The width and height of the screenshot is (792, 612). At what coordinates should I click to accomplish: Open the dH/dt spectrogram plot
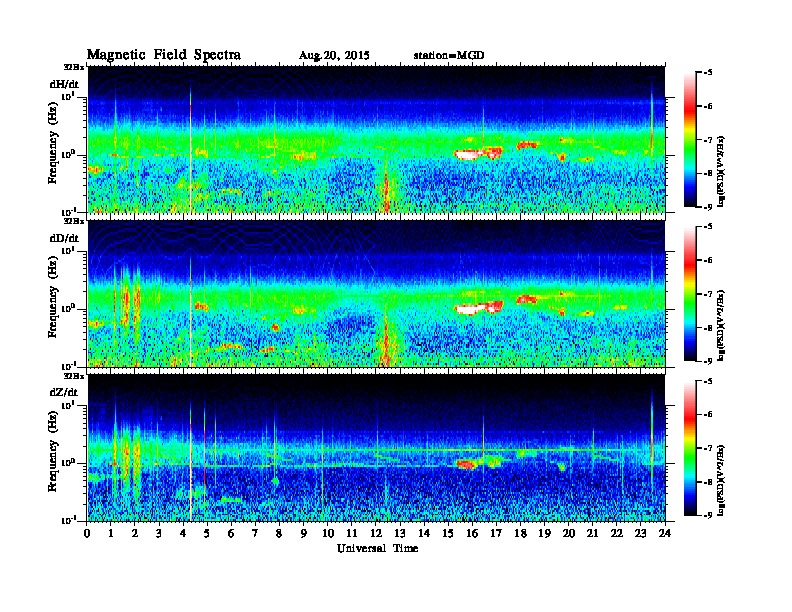pos(377,140)
